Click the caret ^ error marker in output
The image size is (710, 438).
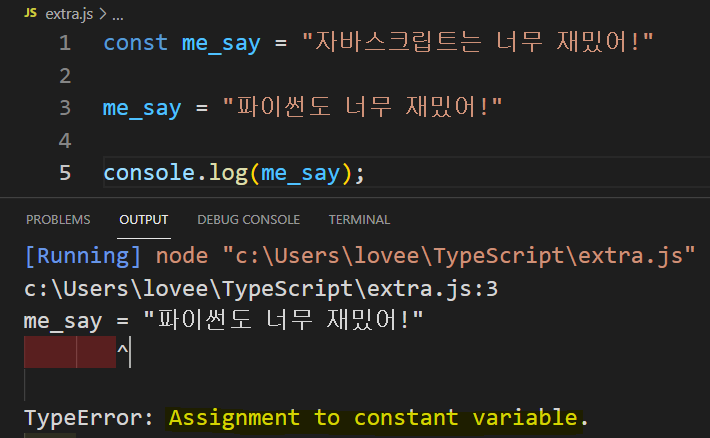coord(122,350)
